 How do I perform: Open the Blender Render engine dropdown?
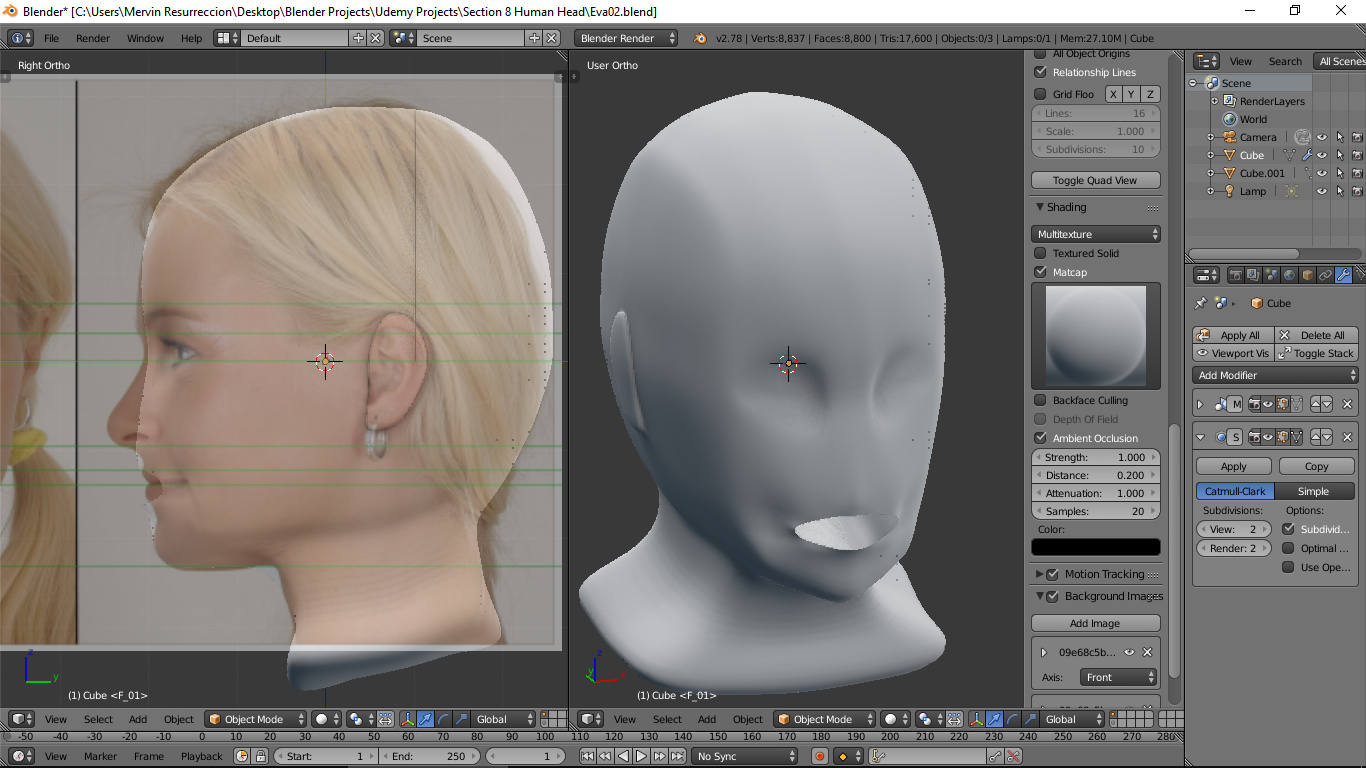[625, 38]
